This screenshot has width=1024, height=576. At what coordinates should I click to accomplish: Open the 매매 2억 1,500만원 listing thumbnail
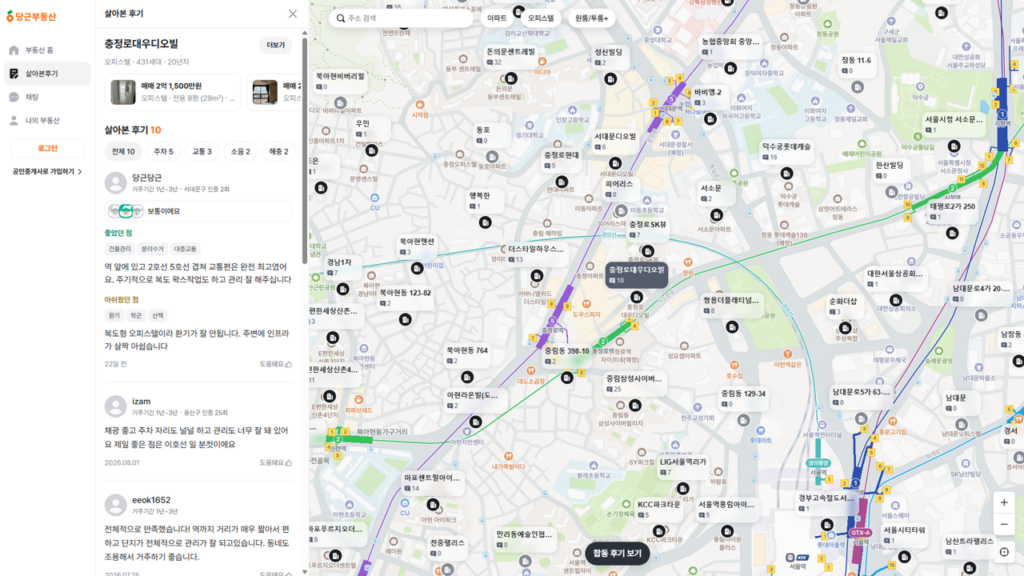click(x=123, y=93)
